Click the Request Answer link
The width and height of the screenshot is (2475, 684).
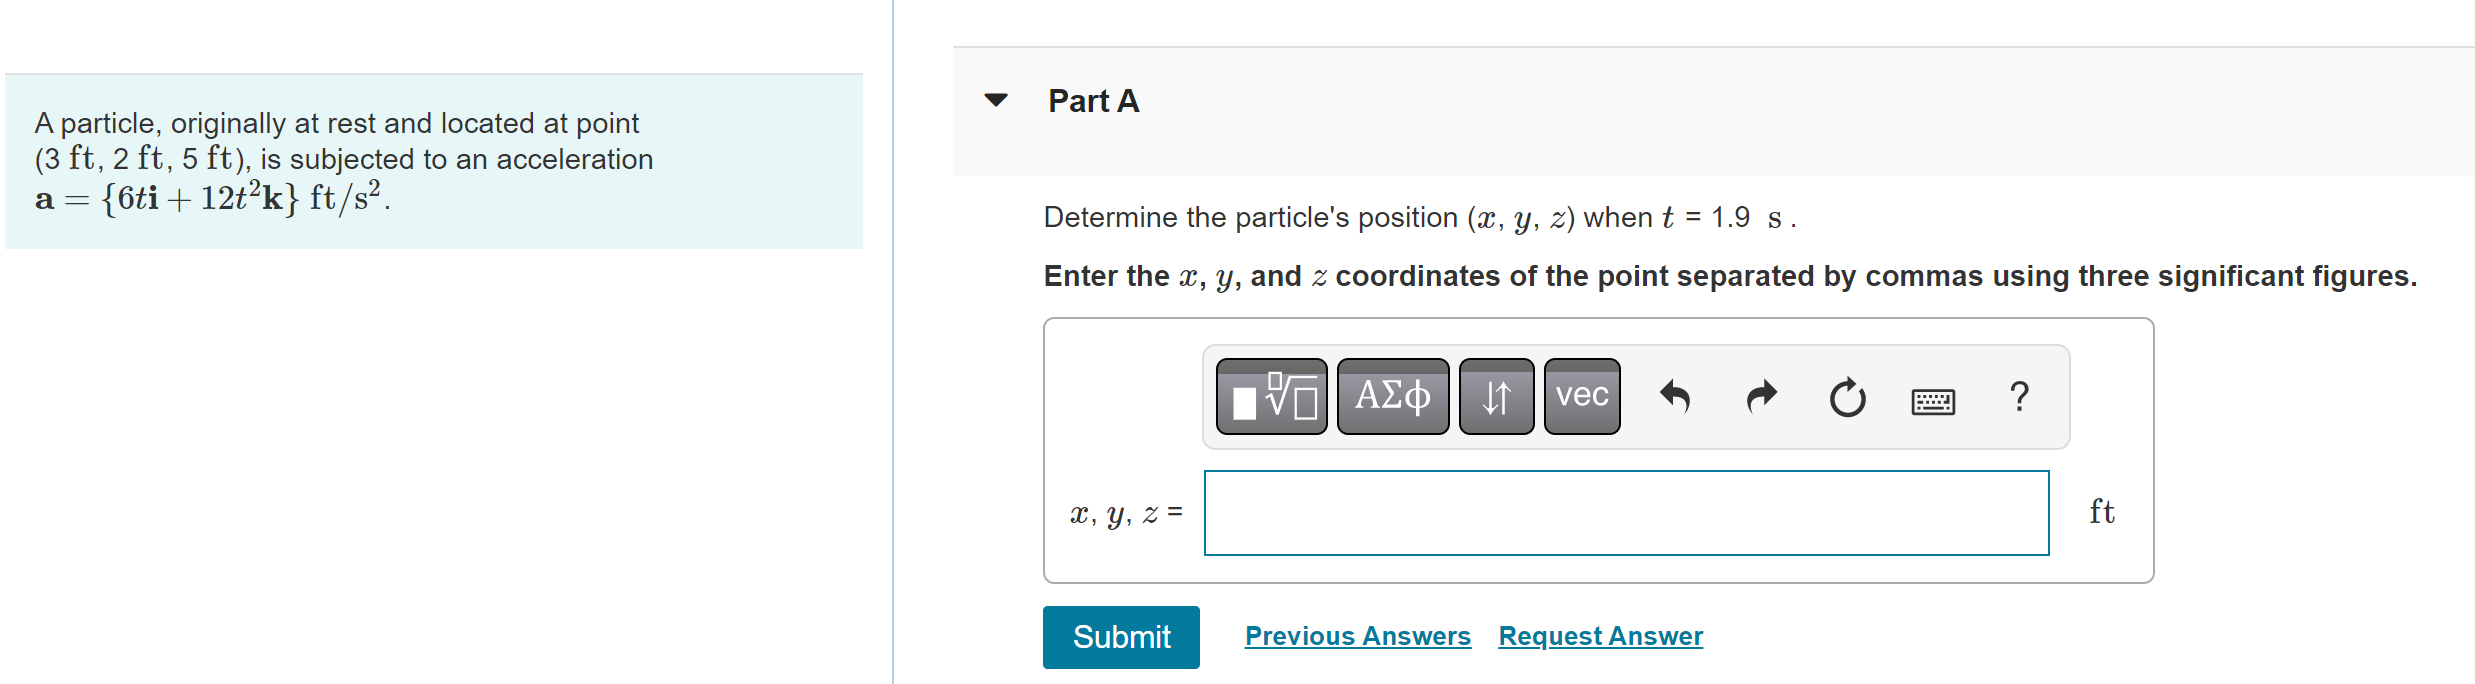pos(1599,636)
